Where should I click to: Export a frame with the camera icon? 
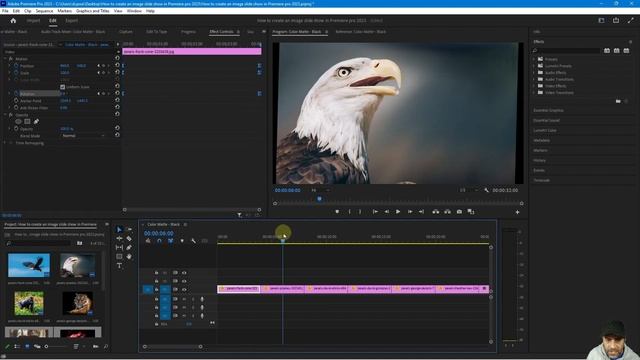click(x=459, y=211)
